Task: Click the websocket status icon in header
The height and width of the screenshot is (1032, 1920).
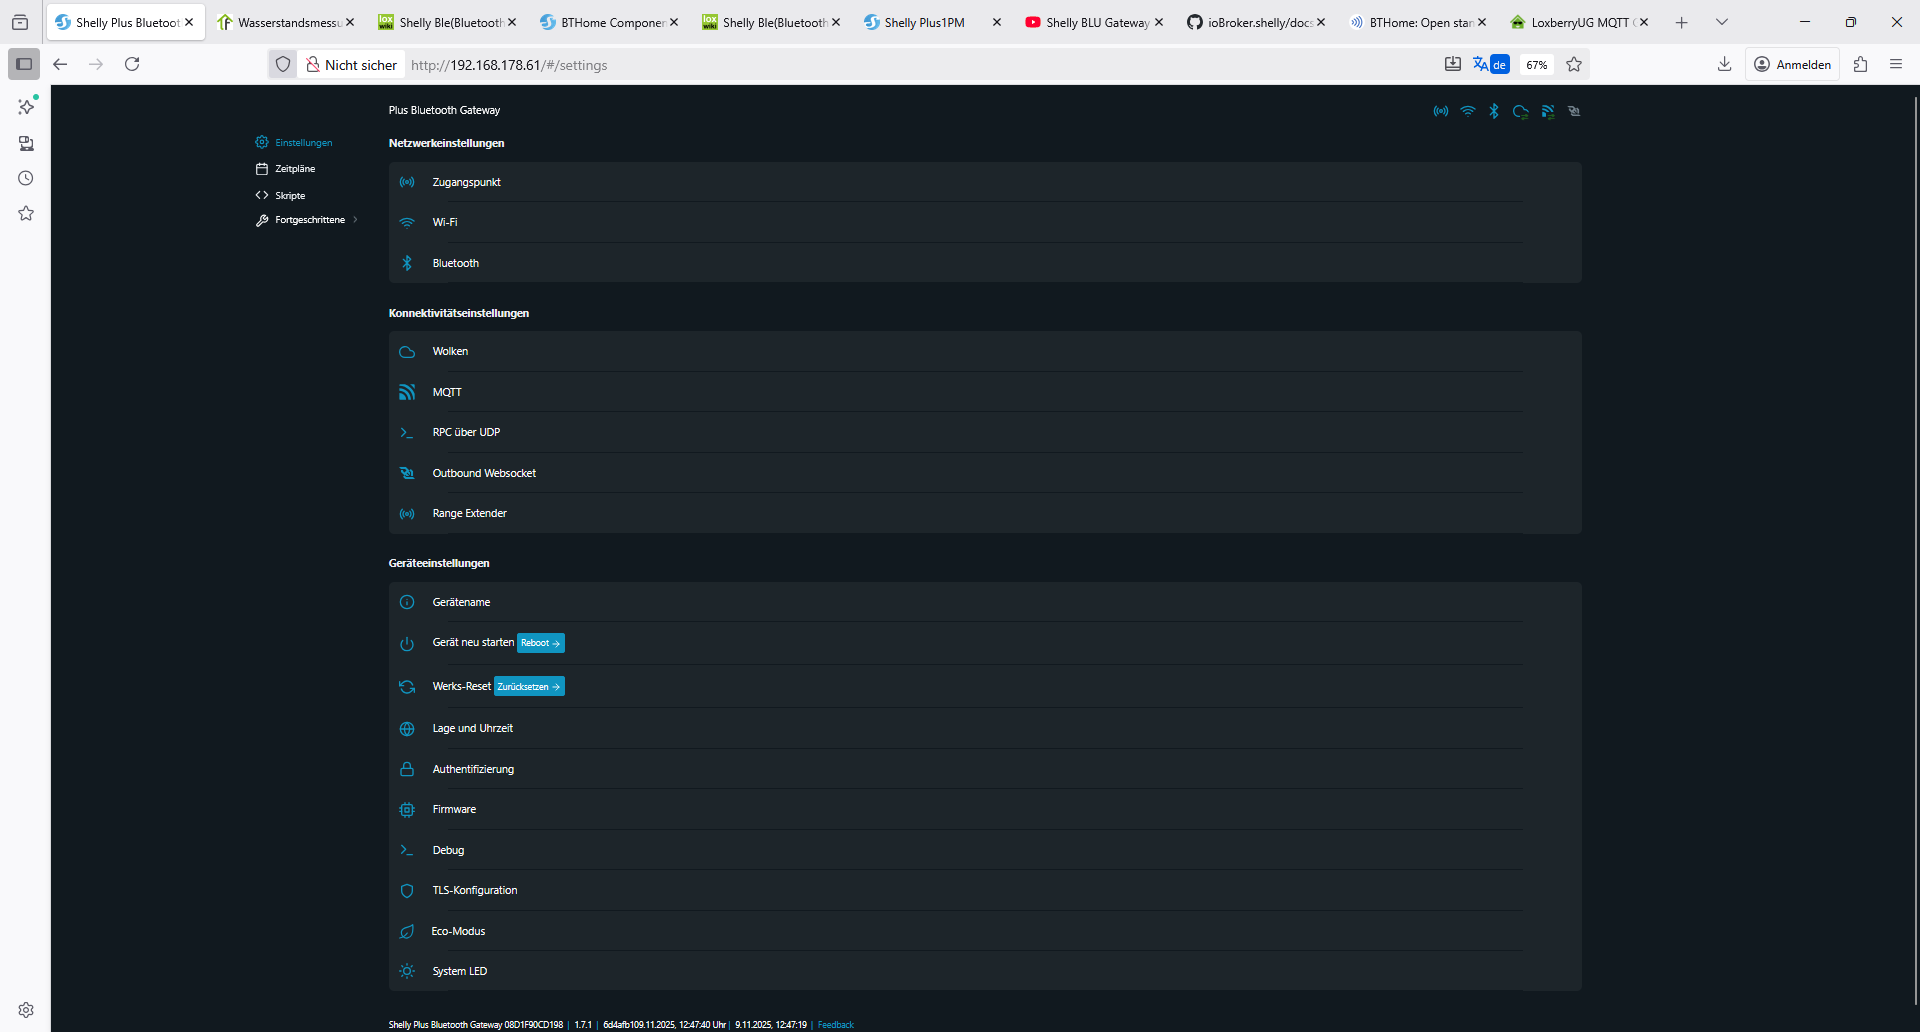Action: point(1574,111)
